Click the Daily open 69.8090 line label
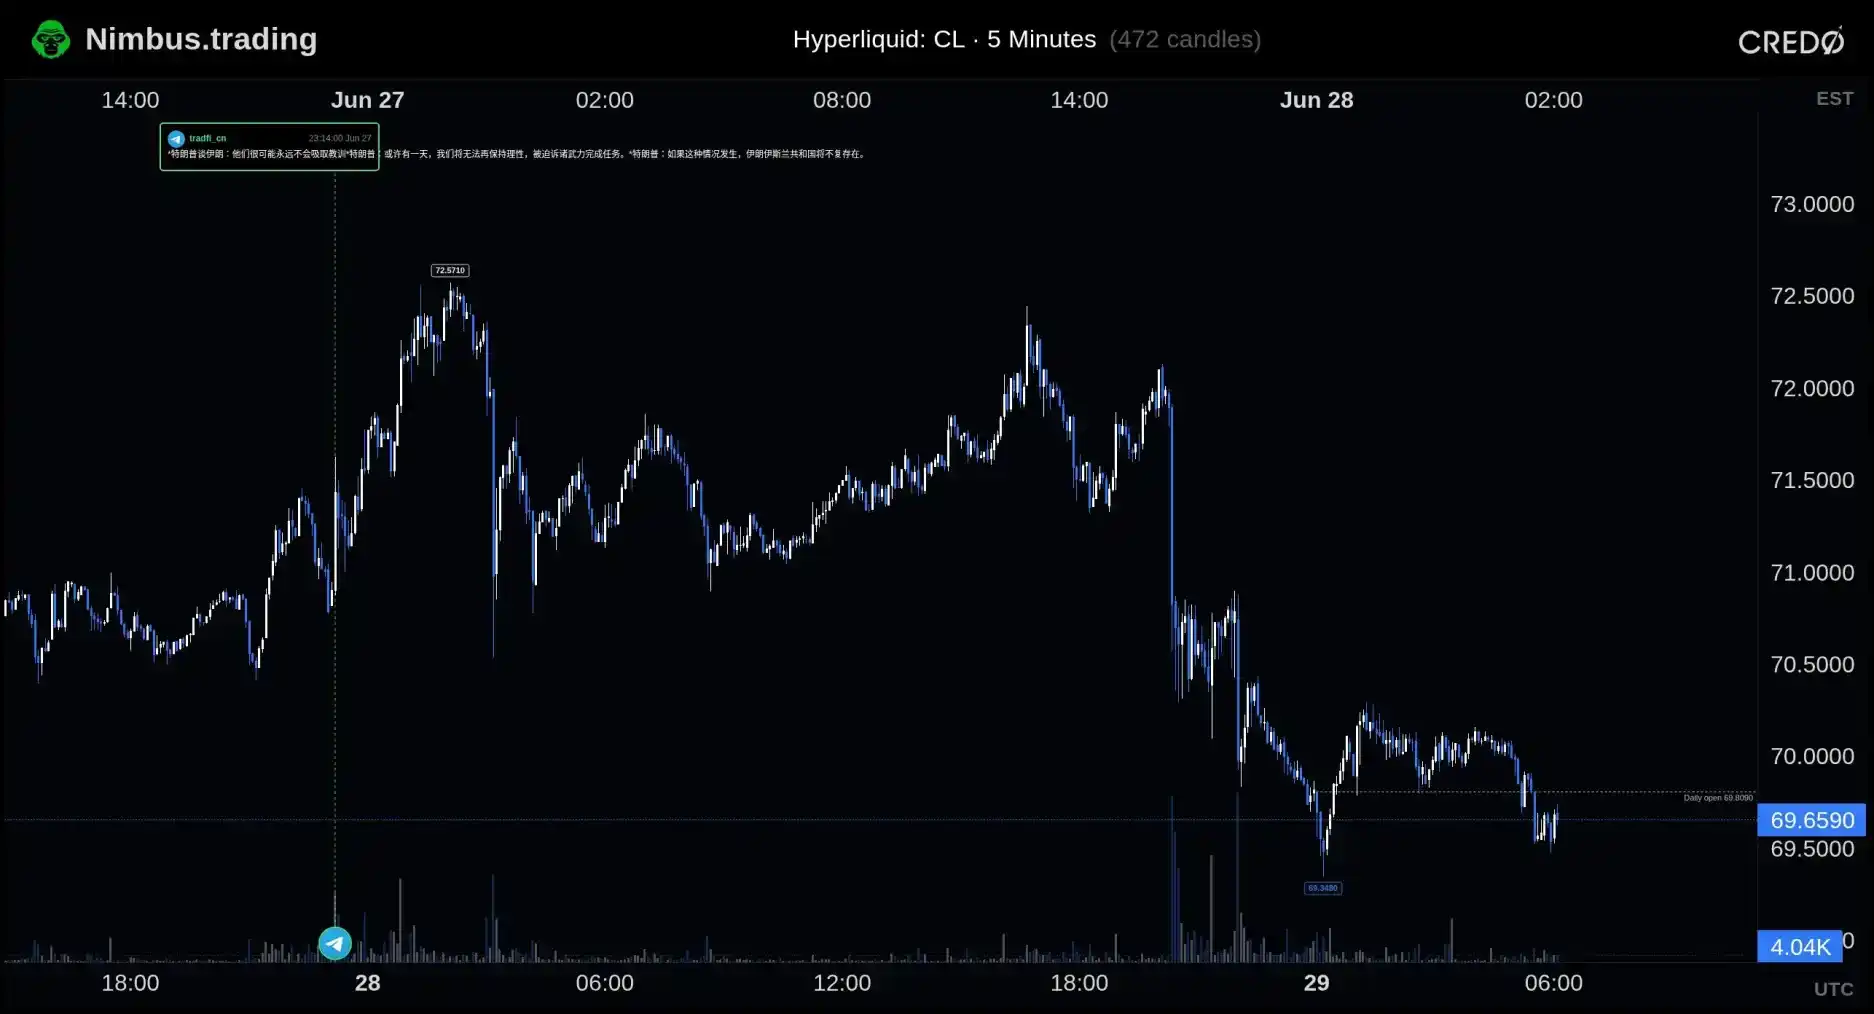The height and width of the screenshot is (1014, 1874). 1718,798
